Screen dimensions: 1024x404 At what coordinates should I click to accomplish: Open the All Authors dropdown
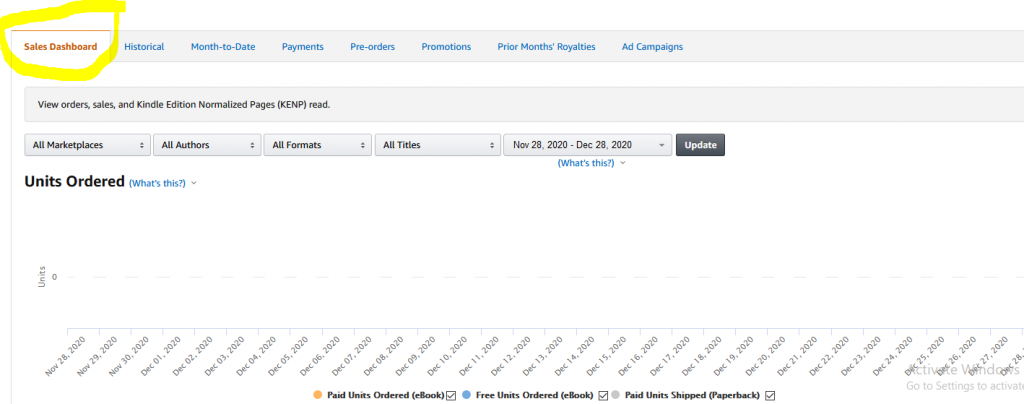(207, 145)
